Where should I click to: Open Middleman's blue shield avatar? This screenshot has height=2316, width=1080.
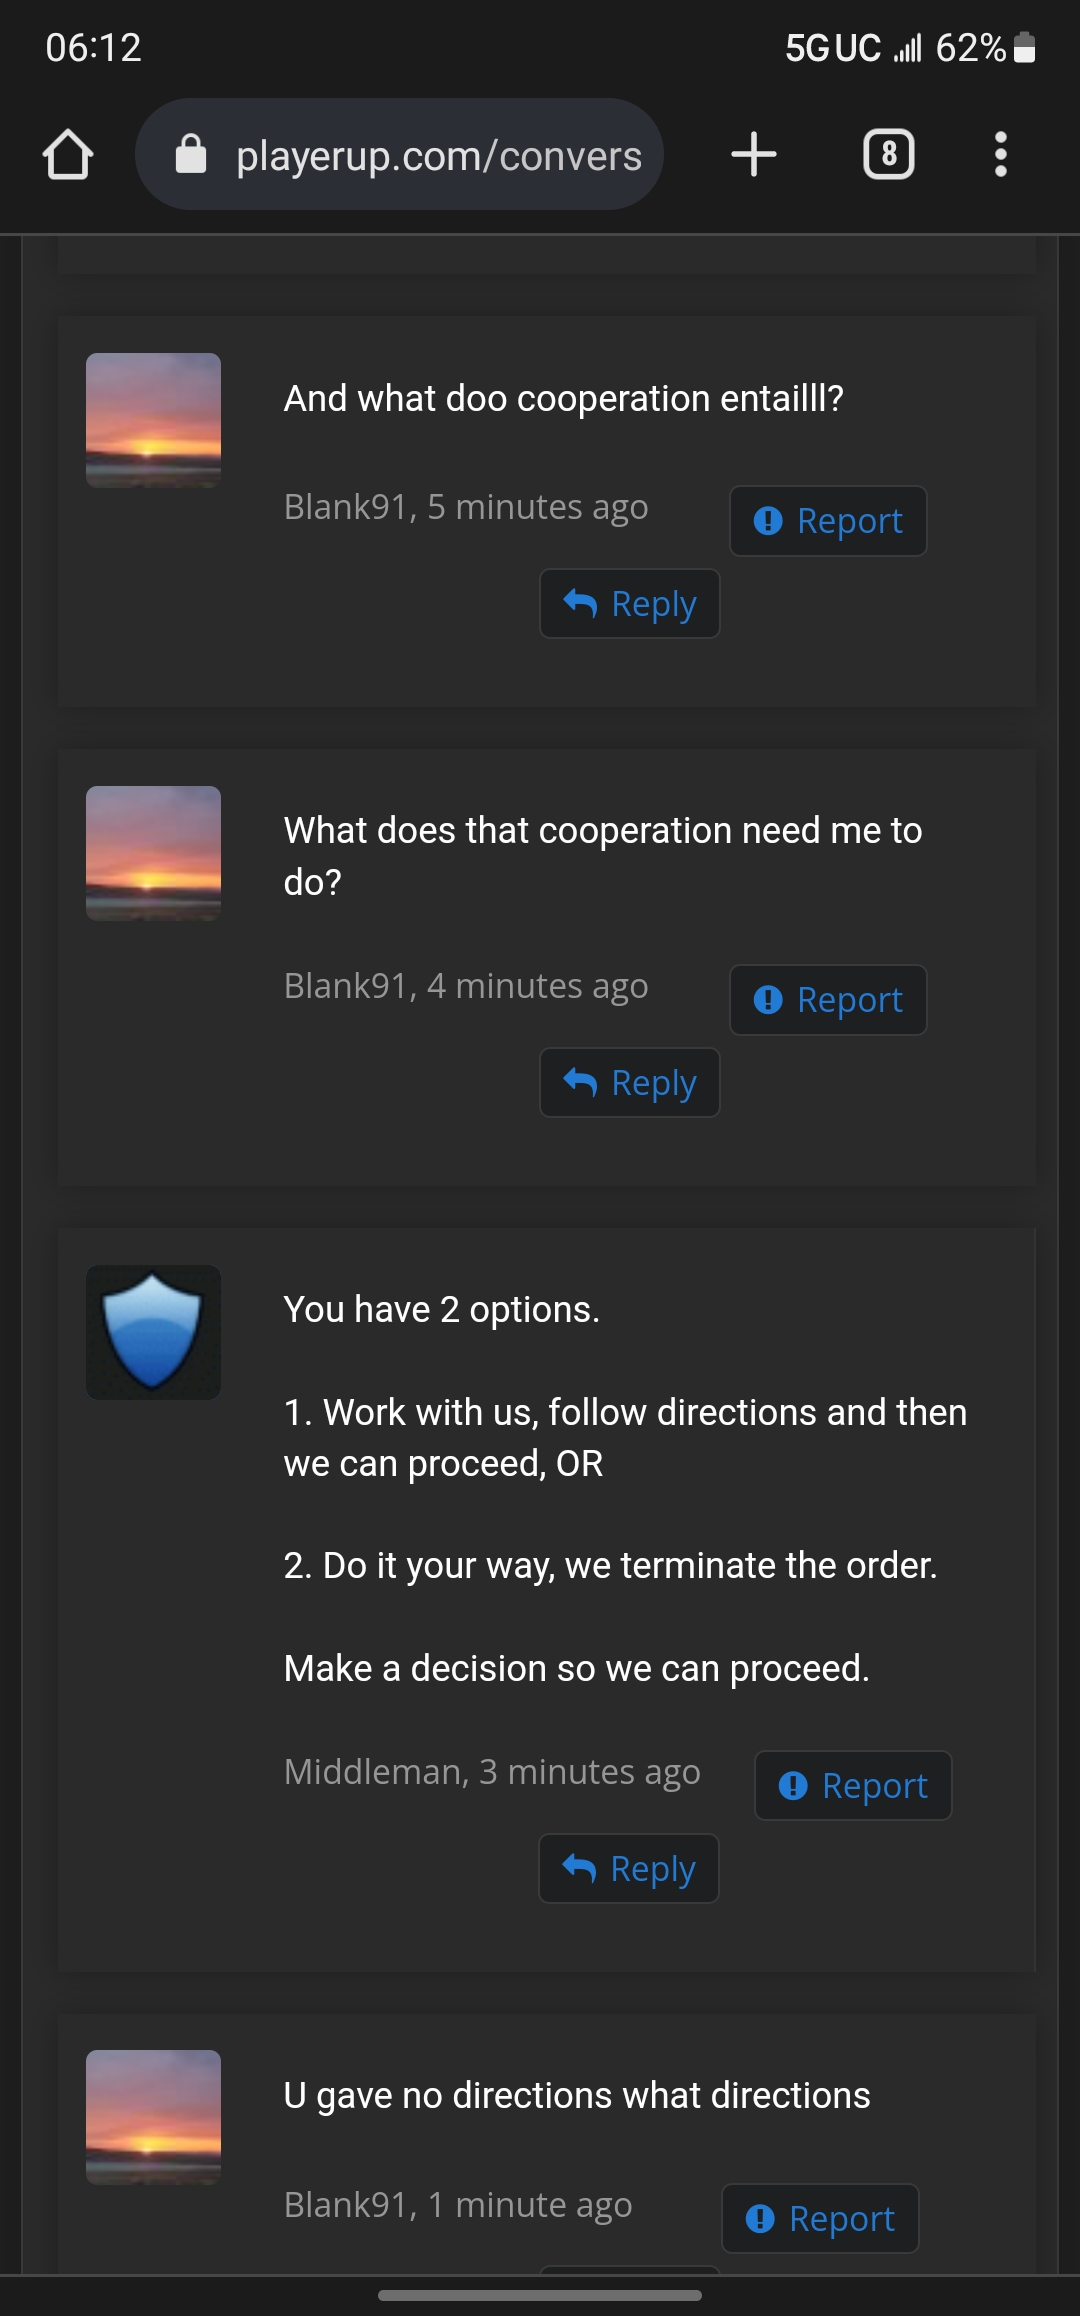point(153,1332)
